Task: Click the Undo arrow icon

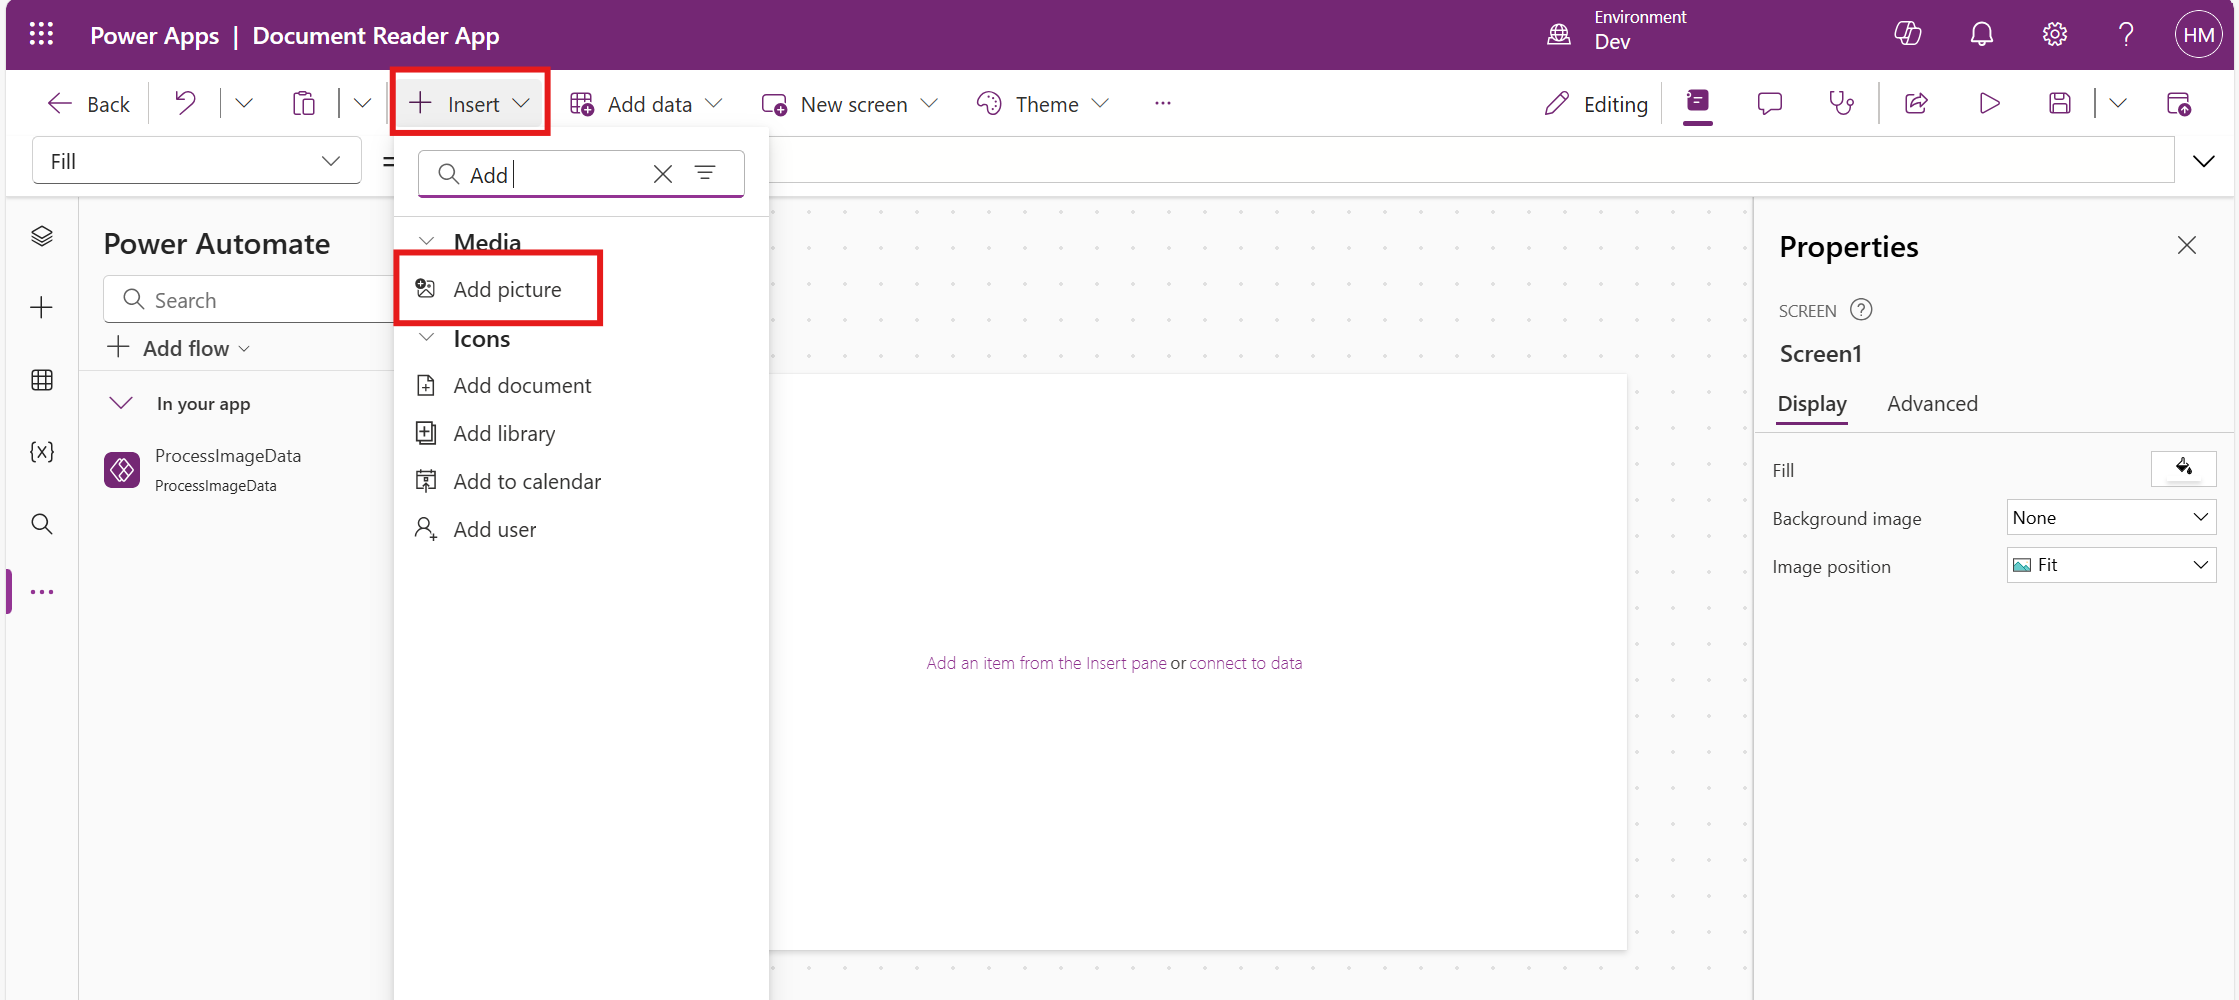Action: pyautogui.click(x=185, y=104)
